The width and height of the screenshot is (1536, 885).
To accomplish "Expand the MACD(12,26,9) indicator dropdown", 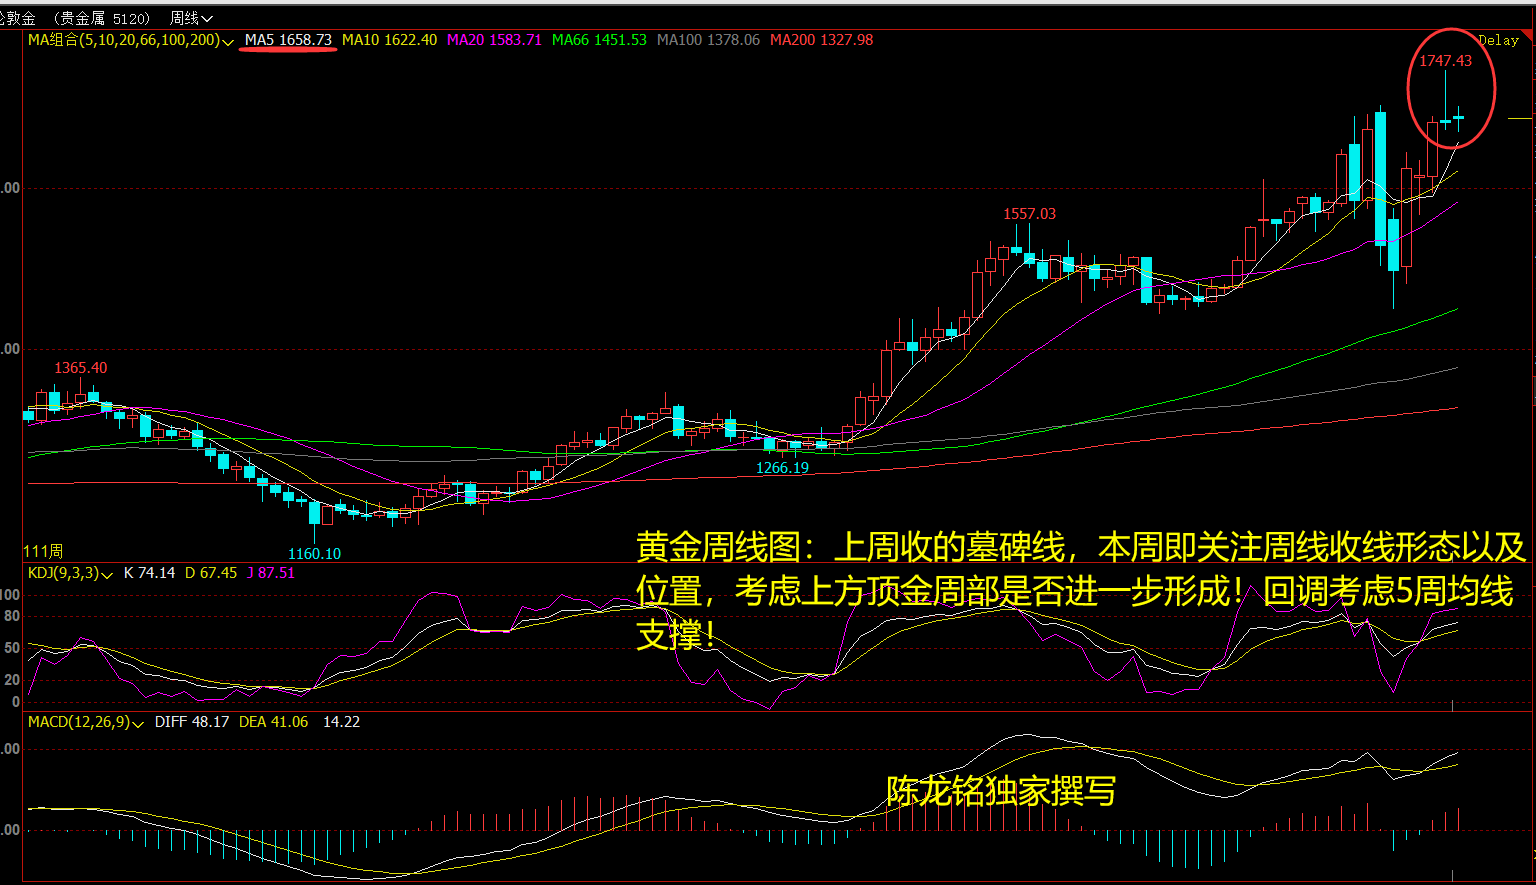I will click(138, 723).
